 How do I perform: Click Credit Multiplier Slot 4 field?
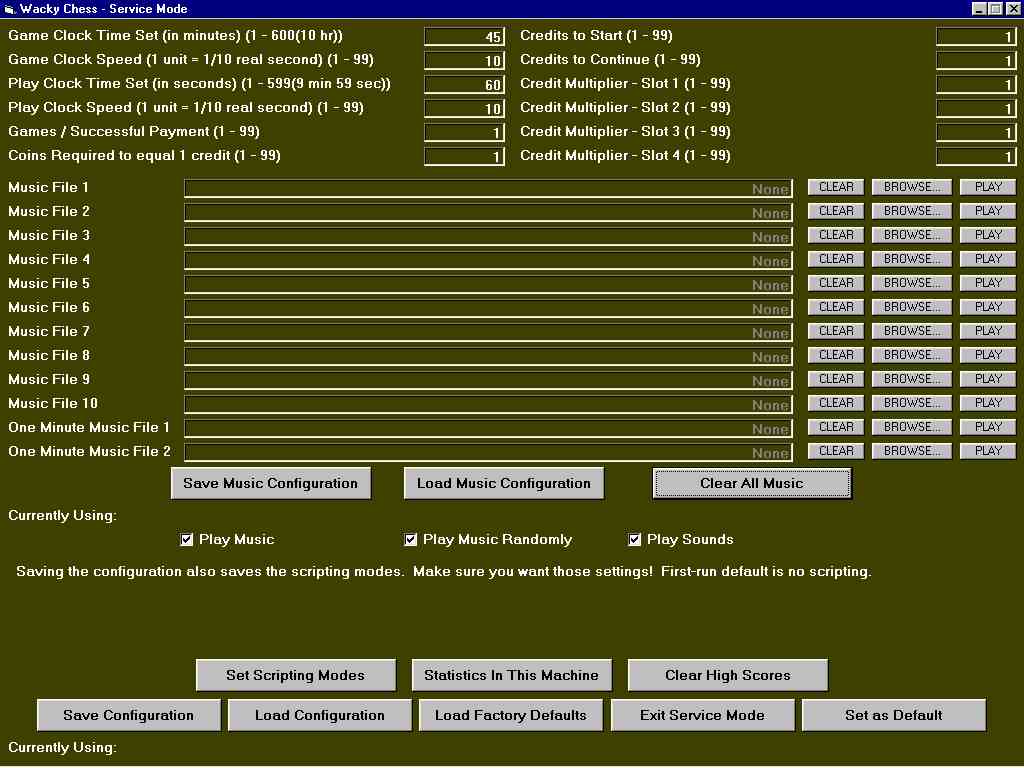point(976,157)
